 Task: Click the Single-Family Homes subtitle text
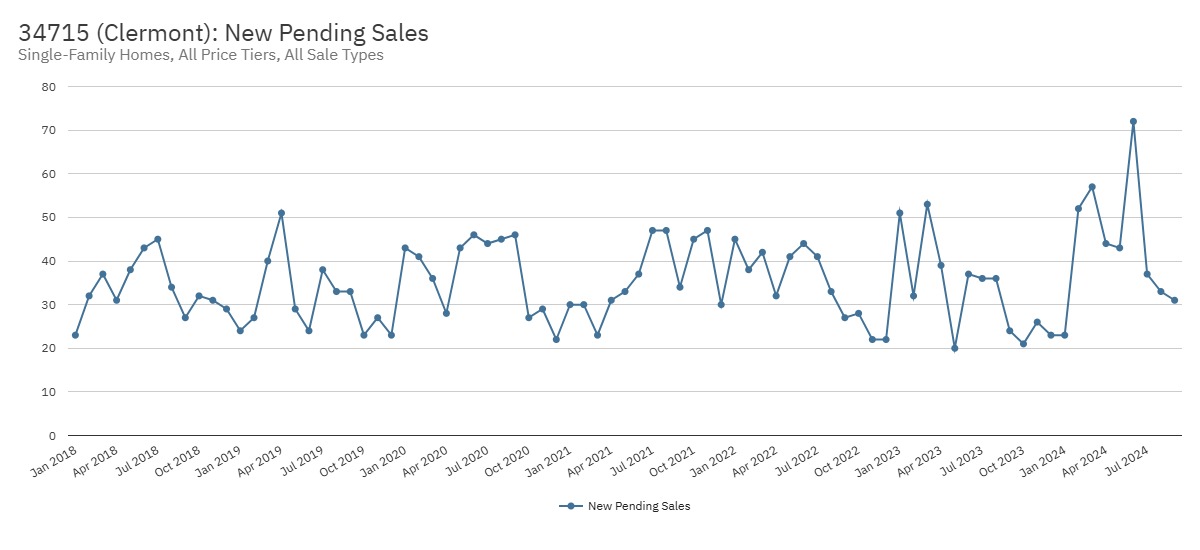pos(201,55)
